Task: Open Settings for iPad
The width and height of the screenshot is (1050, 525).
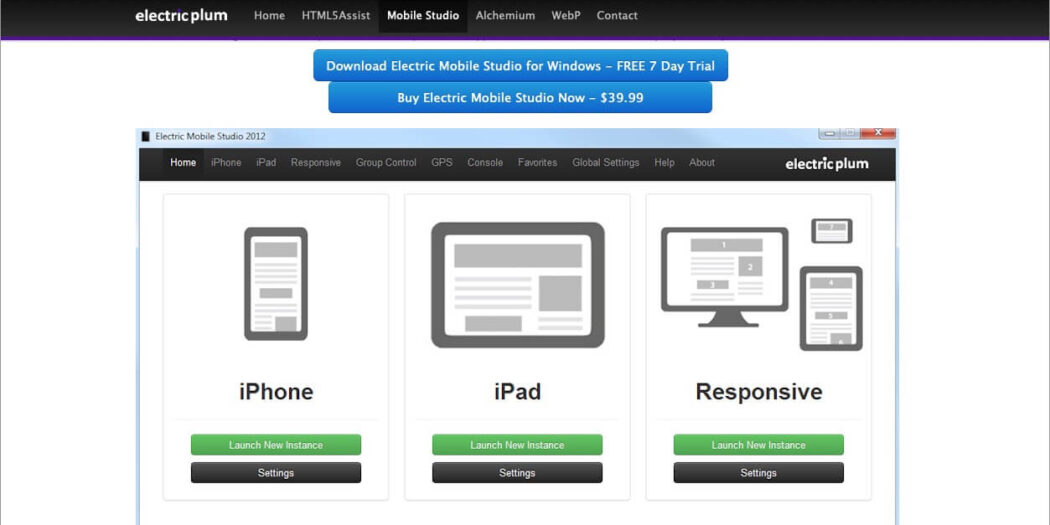Action: 517,473
